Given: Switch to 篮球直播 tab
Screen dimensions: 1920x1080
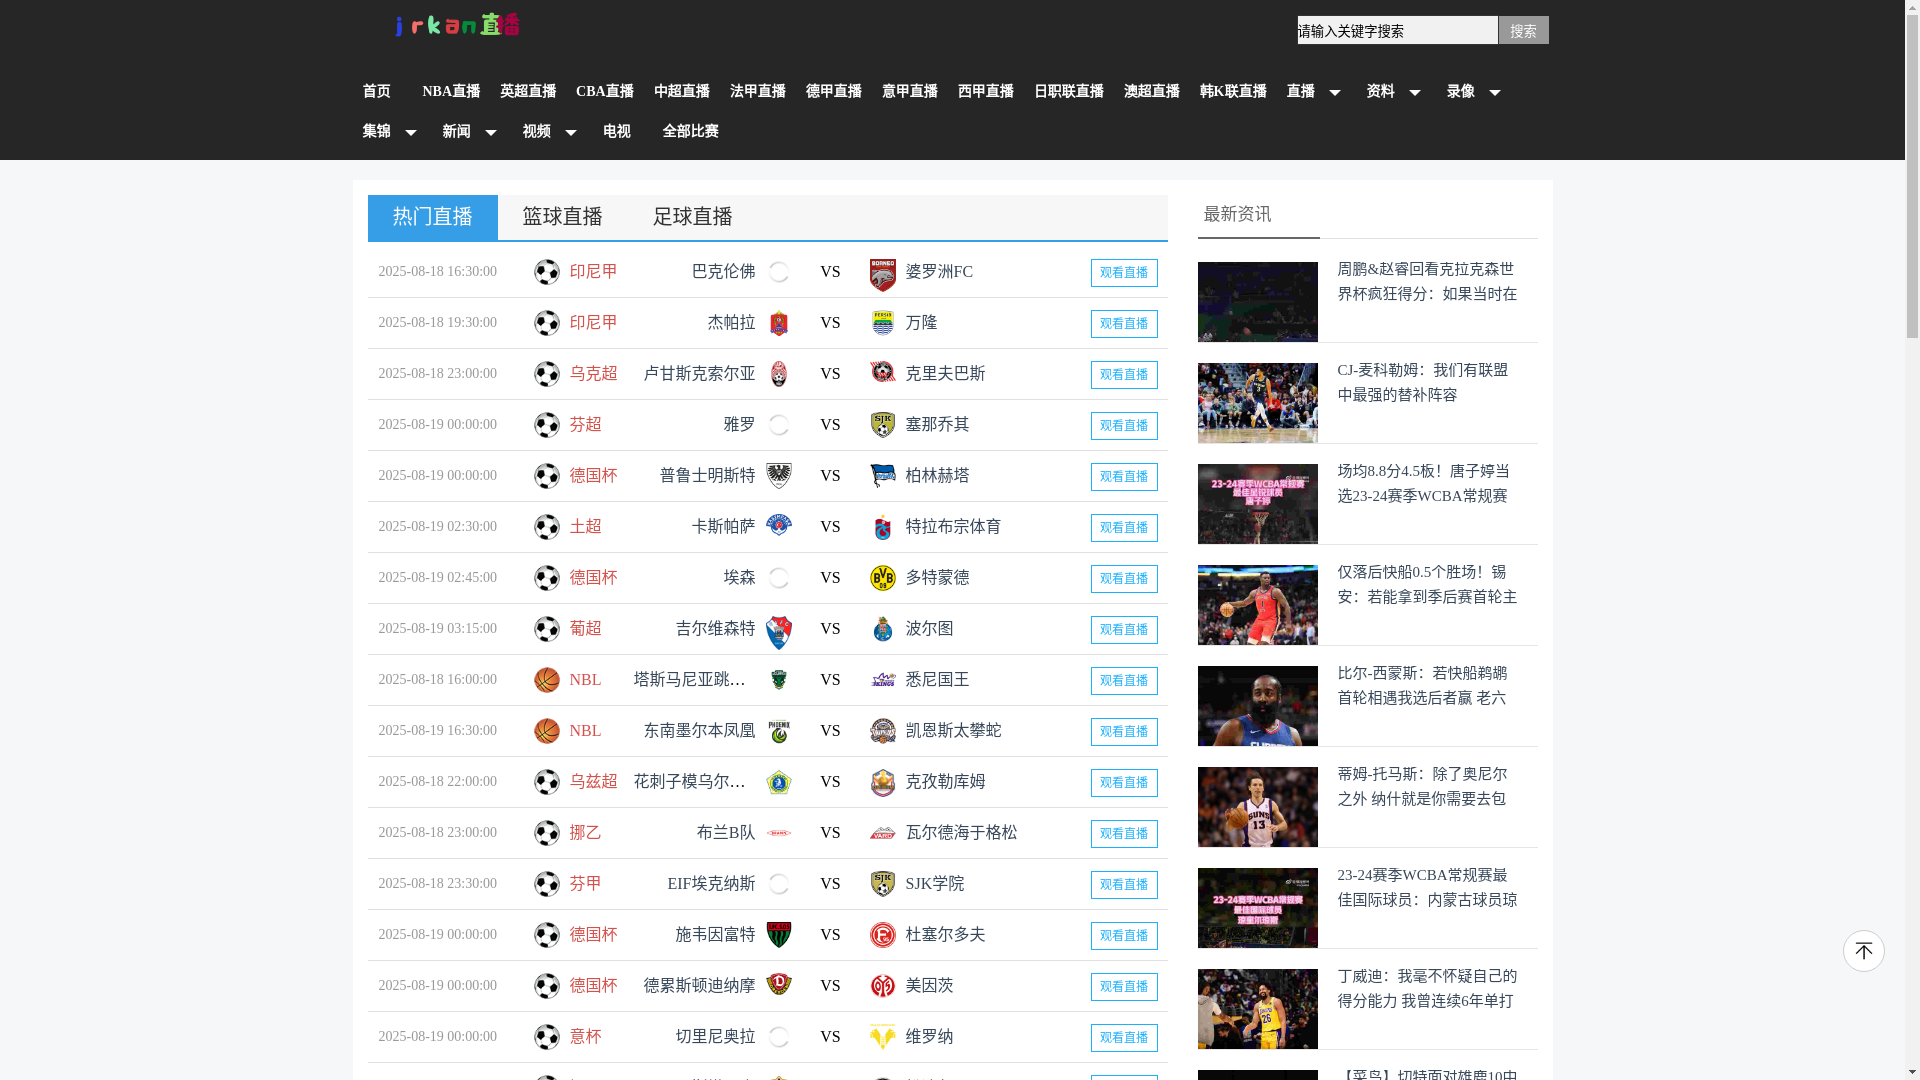Looking at the screenshot, I should coord(562,217).
